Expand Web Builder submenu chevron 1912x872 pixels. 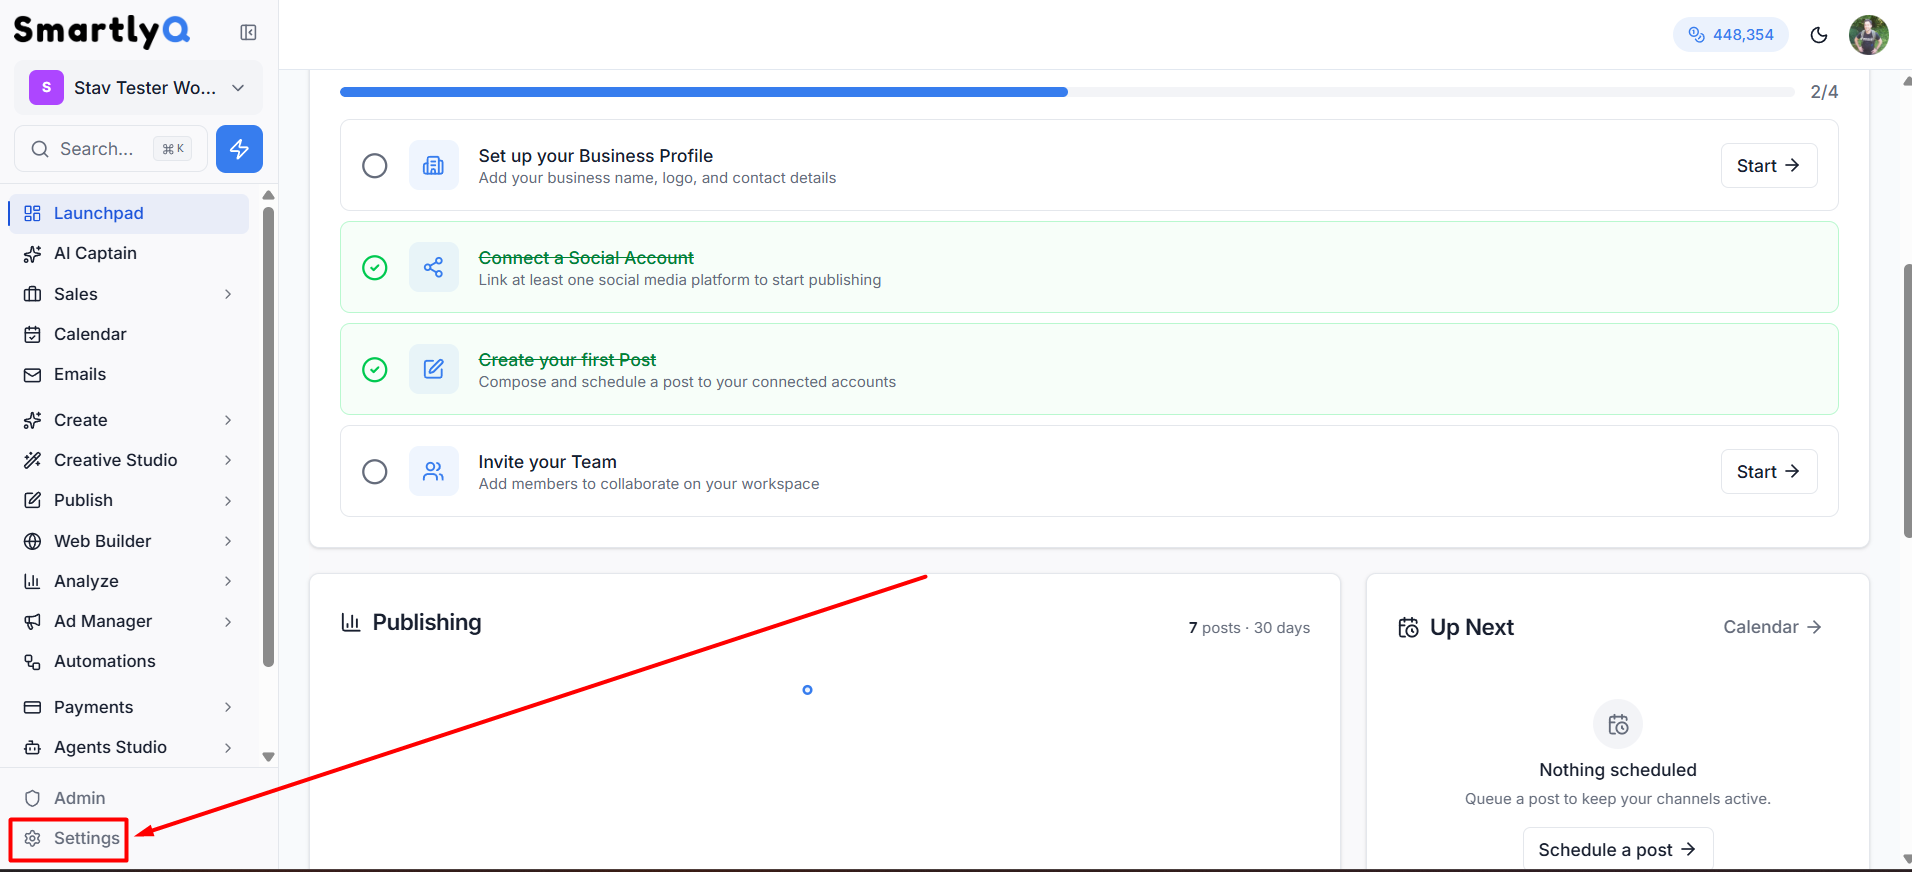pos(228,541)
